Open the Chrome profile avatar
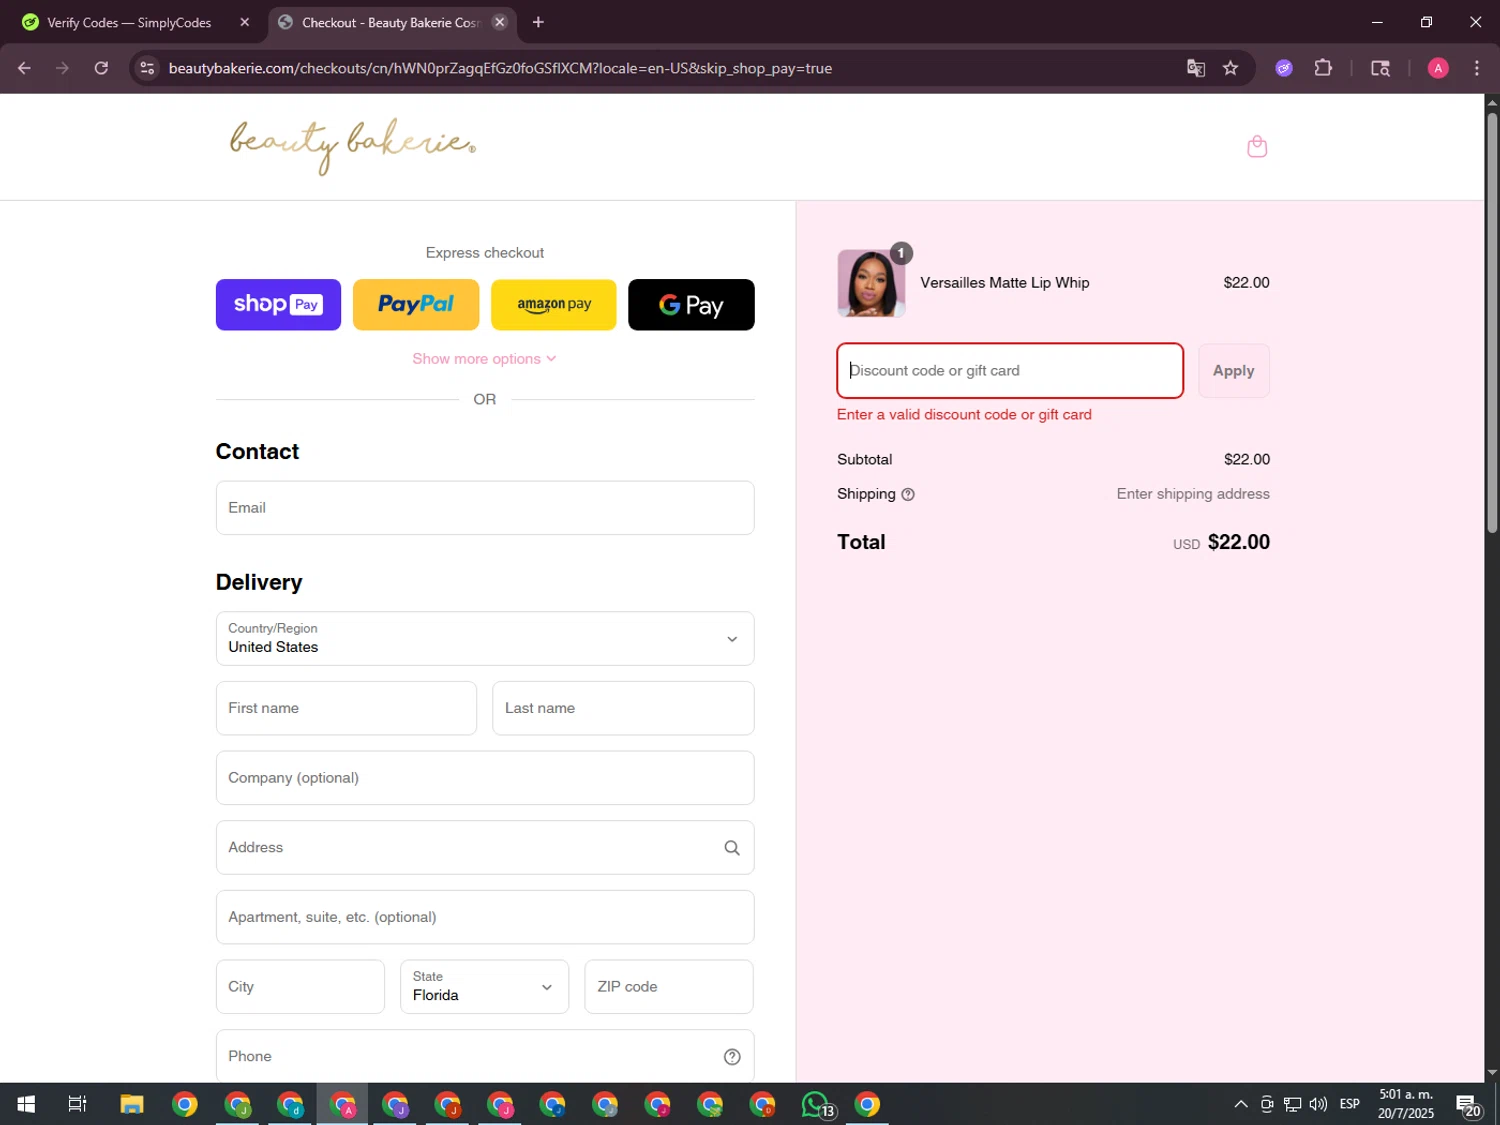Image resolution: width=1500 pixels, height=1125 pixels. click(1438, 68)
